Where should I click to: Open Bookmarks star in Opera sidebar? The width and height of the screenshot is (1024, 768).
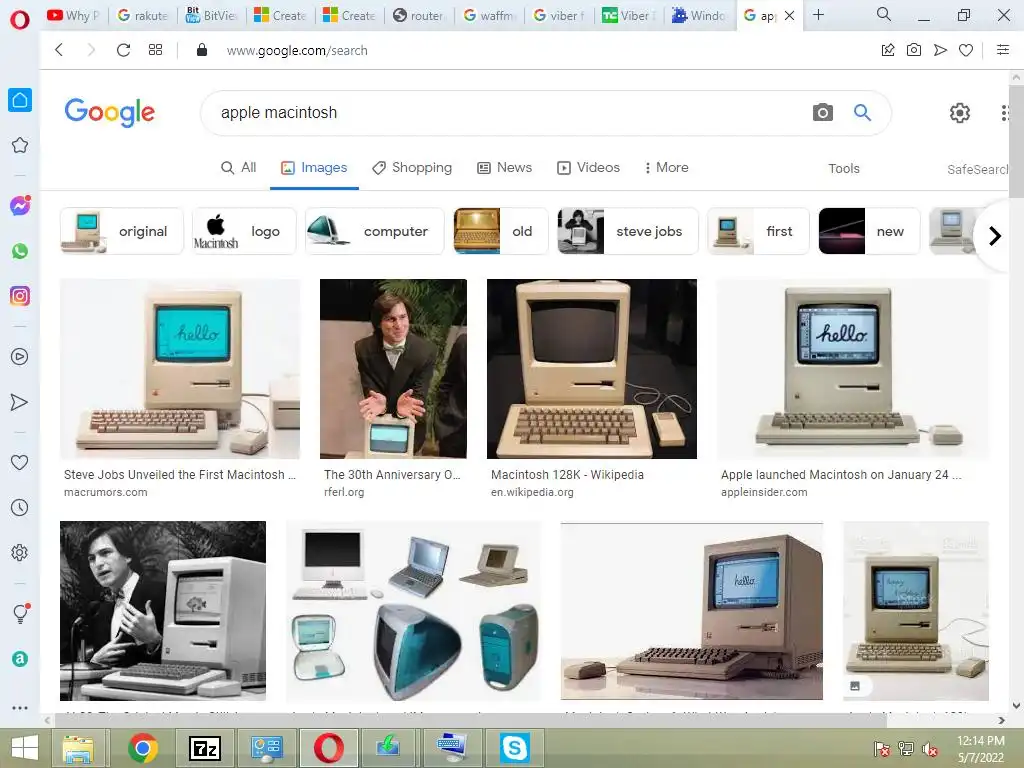click(x=20, y=145)
